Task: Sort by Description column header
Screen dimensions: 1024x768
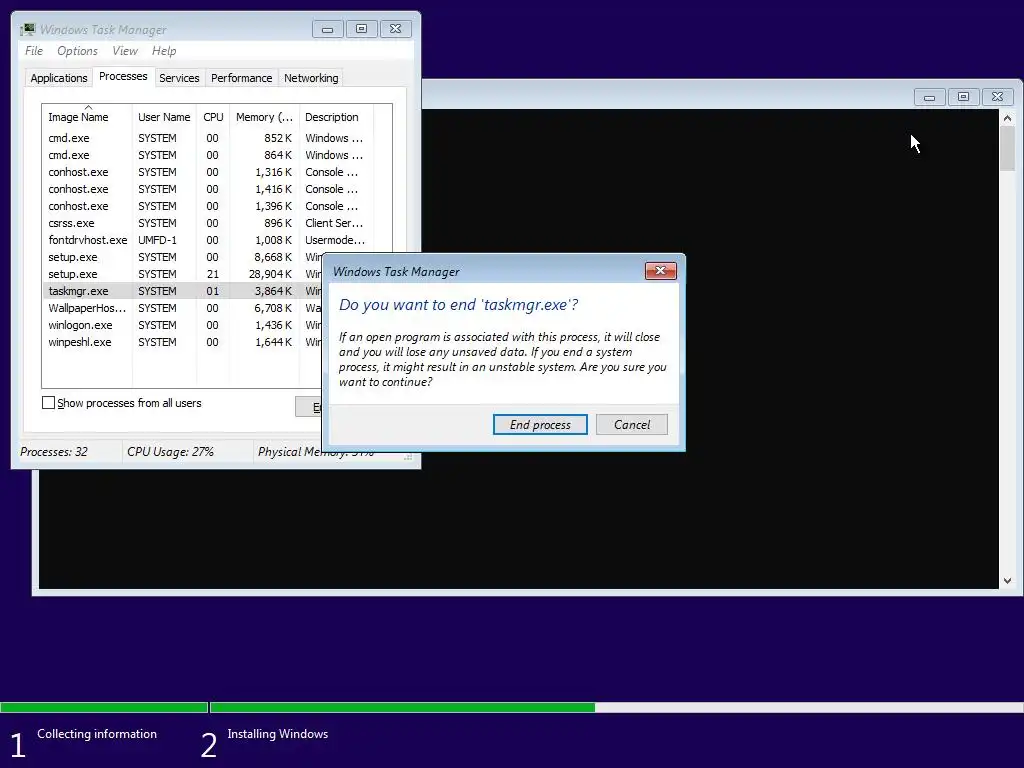Action: (x=336, y=117)
